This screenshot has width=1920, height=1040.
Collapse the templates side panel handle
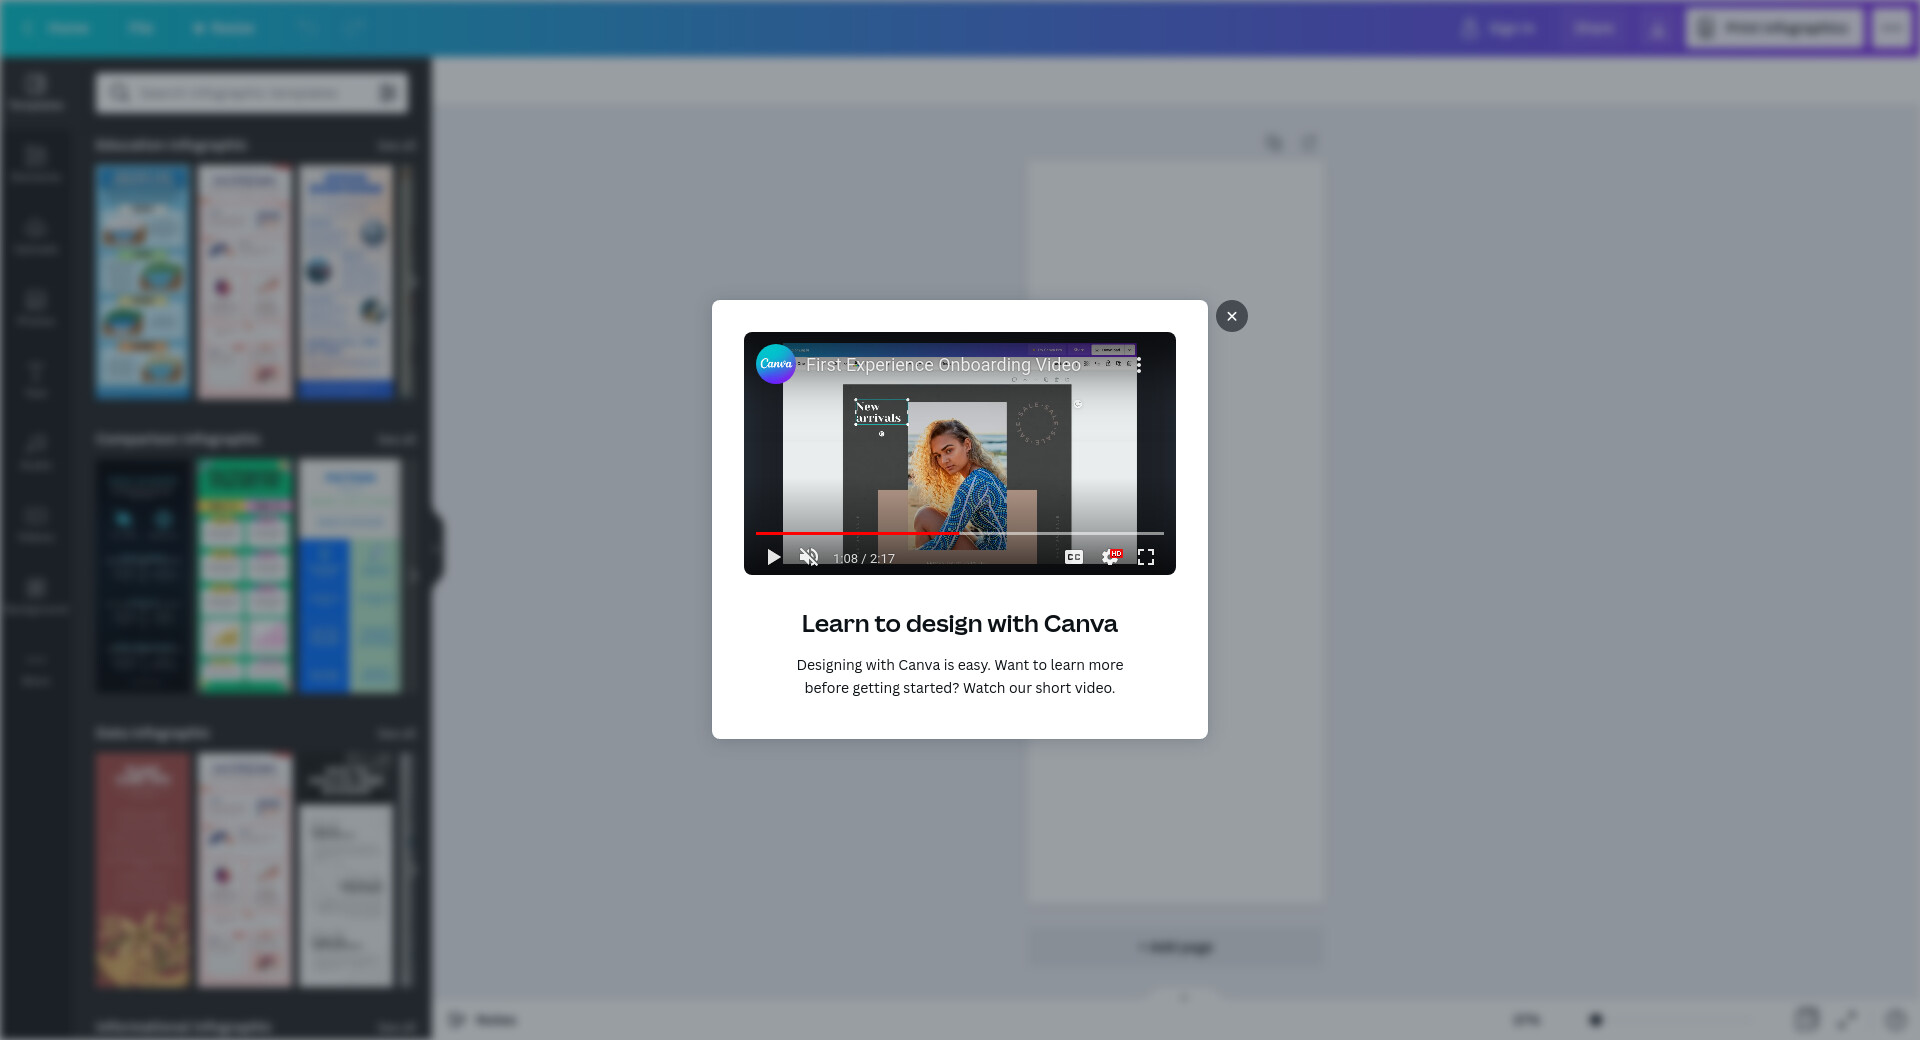pos(436,547)
